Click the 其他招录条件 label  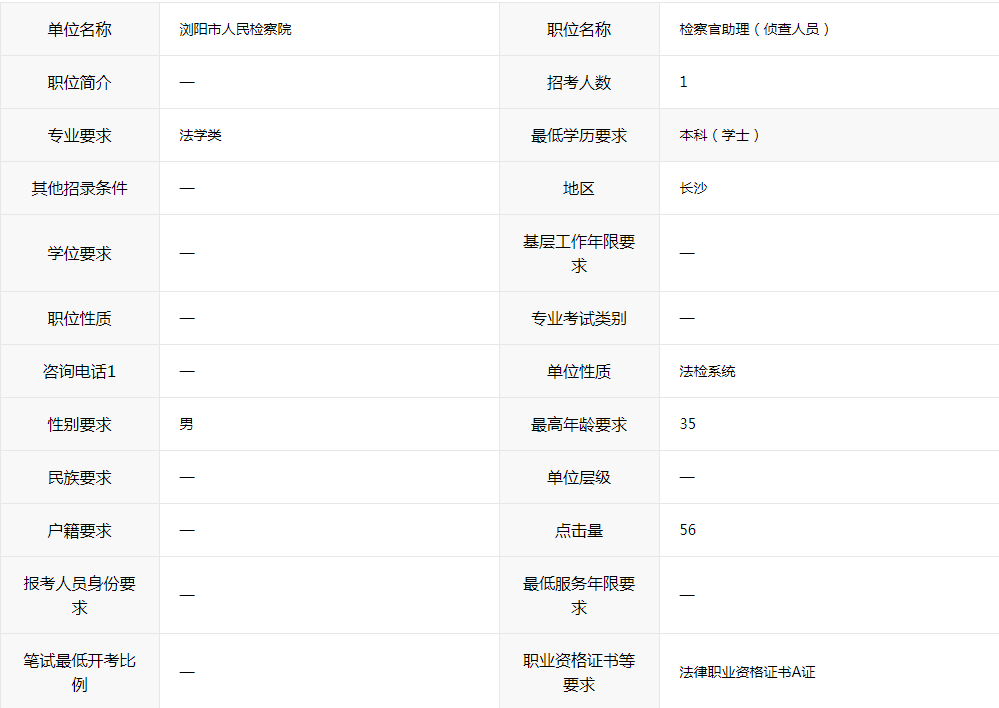click(x=80, y=188)
